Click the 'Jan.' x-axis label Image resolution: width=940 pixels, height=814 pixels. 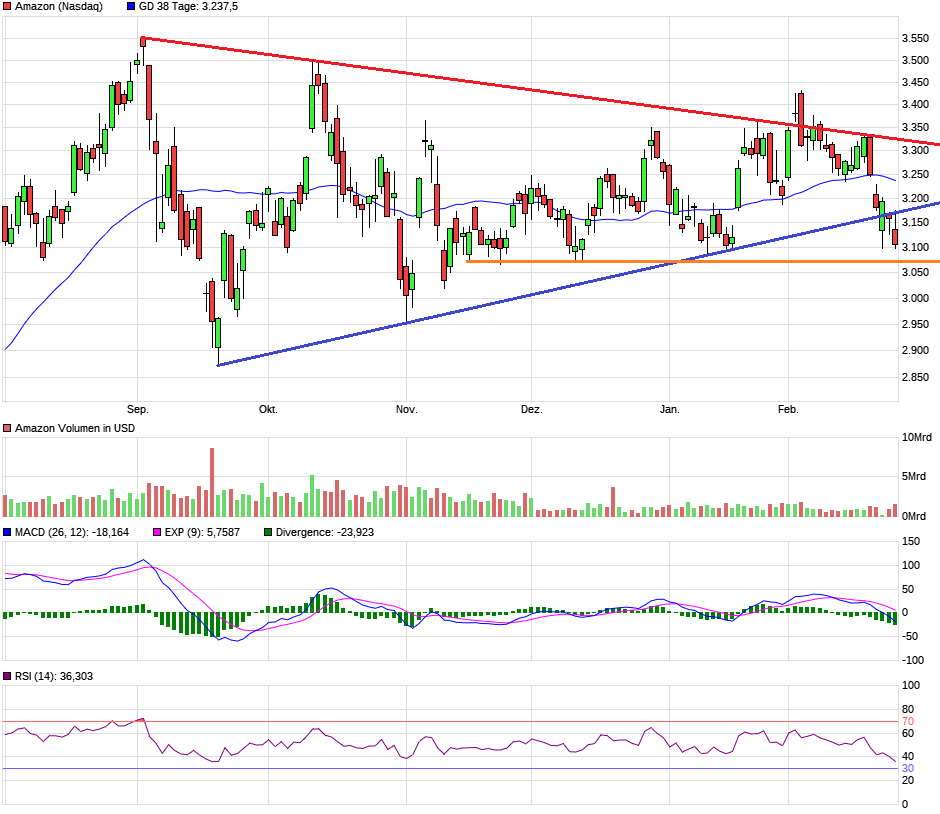[670, 409]
